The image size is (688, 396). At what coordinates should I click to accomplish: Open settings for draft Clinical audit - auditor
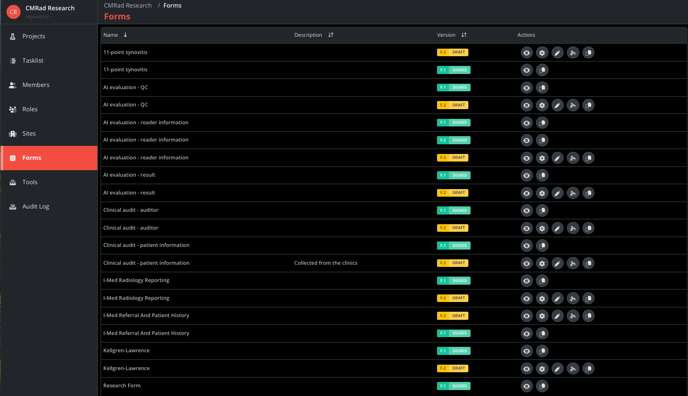(542, 228)
